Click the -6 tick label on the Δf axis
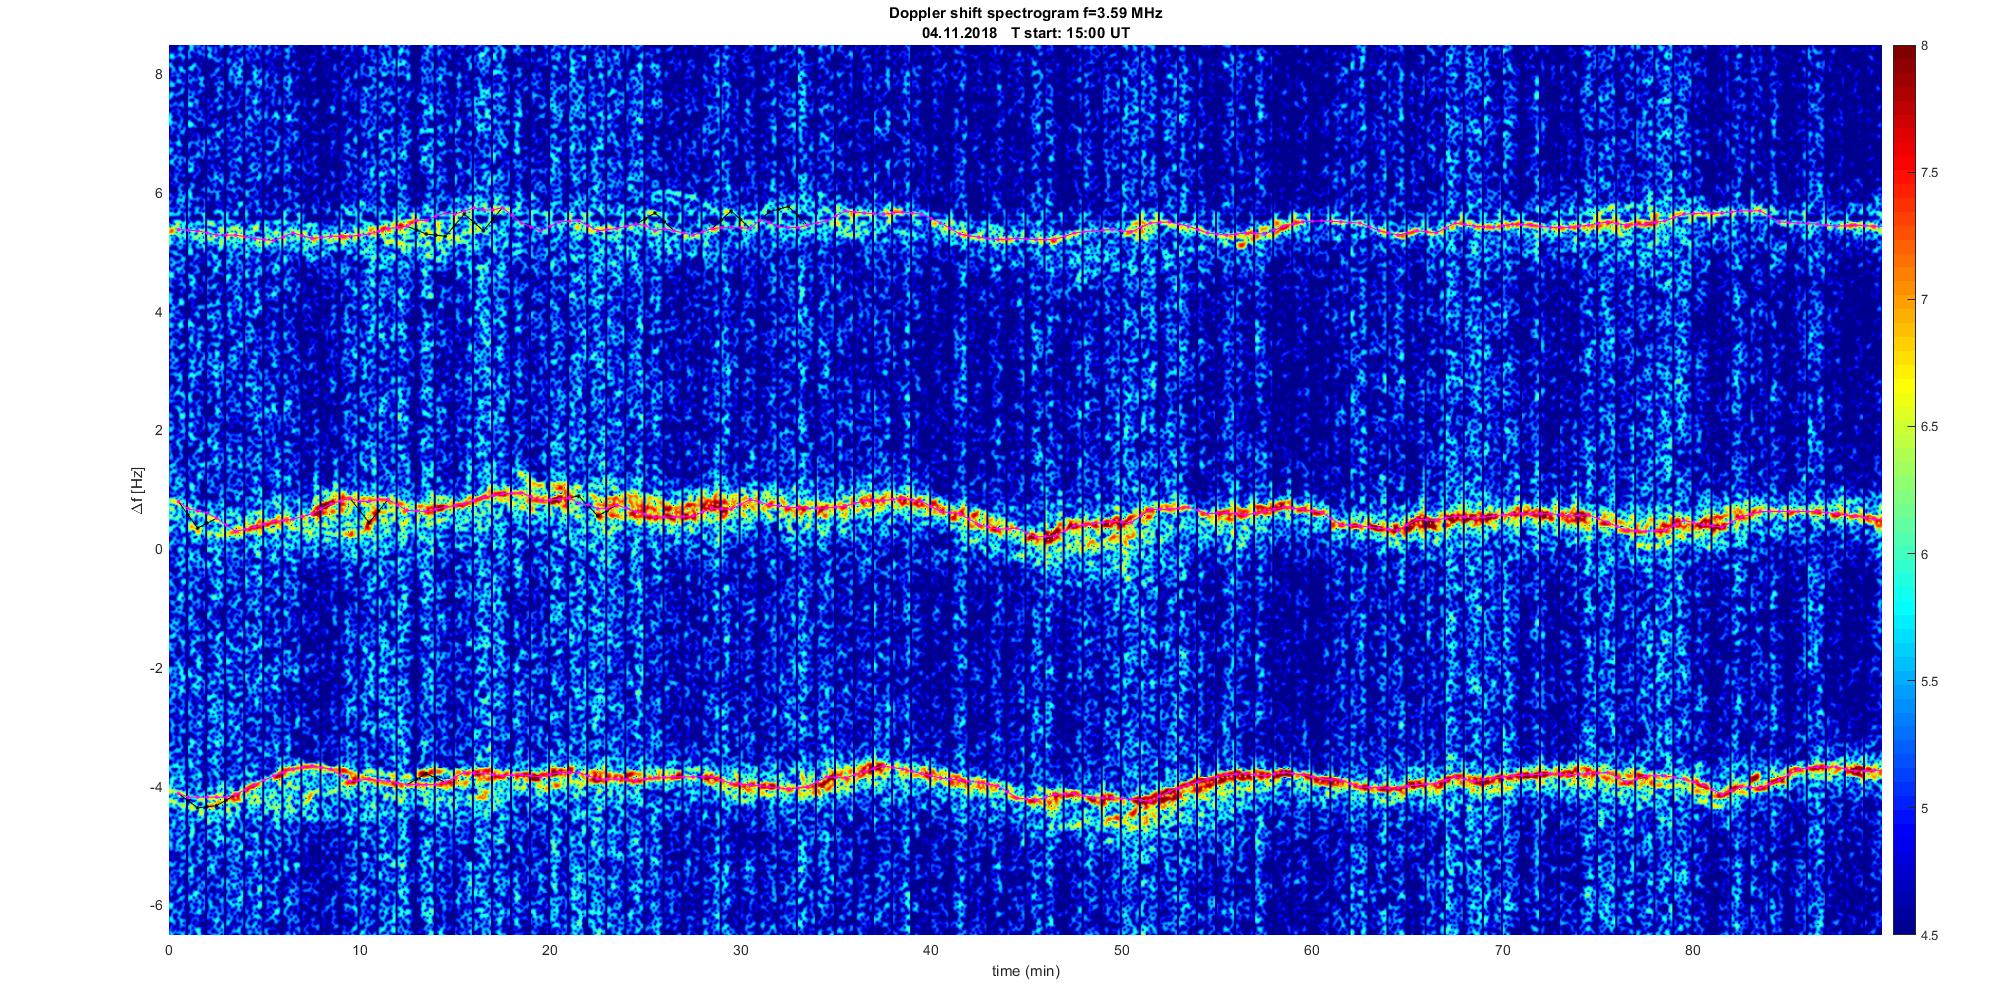 point(154,905)
